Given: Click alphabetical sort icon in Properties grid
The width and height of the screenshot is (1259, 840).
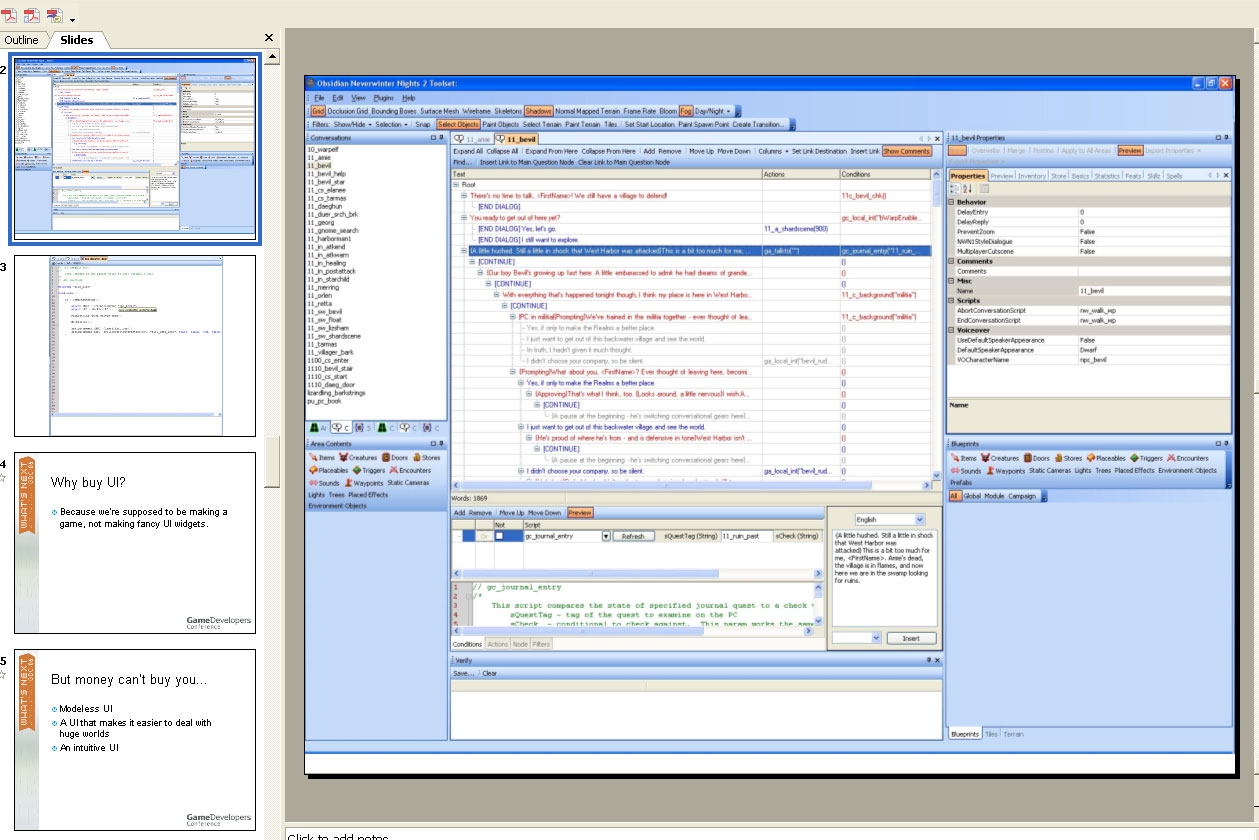Looking at the screenshot, I should (x=967, y=188).
